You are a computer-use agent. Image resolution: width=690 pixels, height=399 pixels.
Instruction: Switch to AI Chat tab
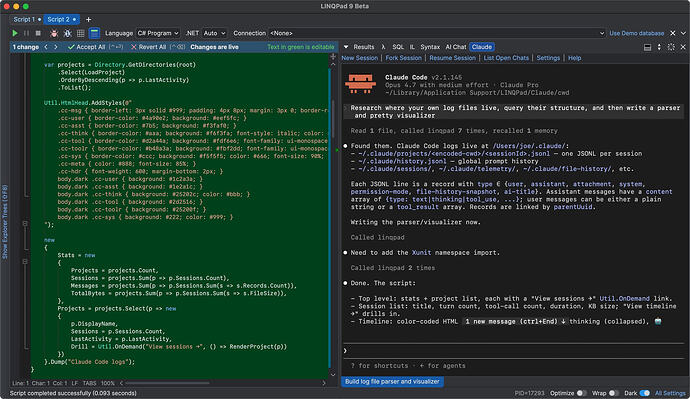pyautogui.click(x=455, y=47)
